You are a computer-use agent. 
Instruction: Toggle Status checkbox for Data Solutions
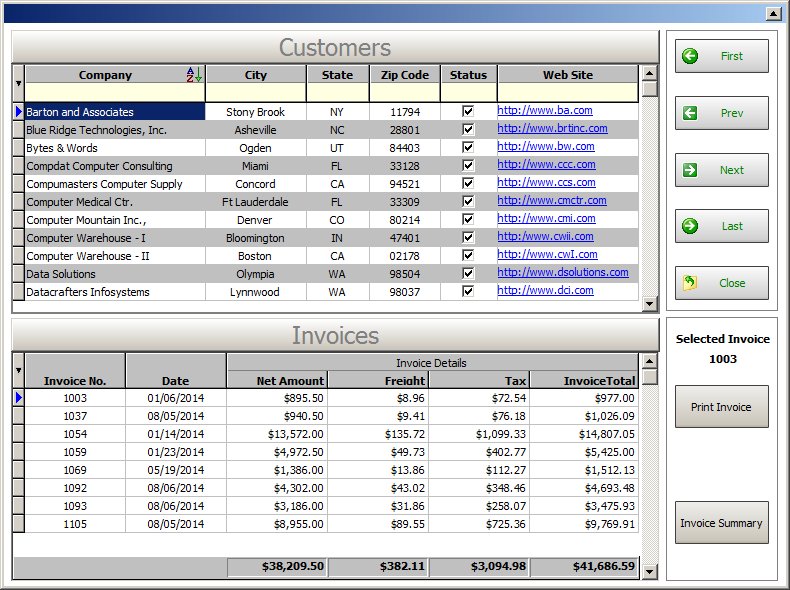468,273
